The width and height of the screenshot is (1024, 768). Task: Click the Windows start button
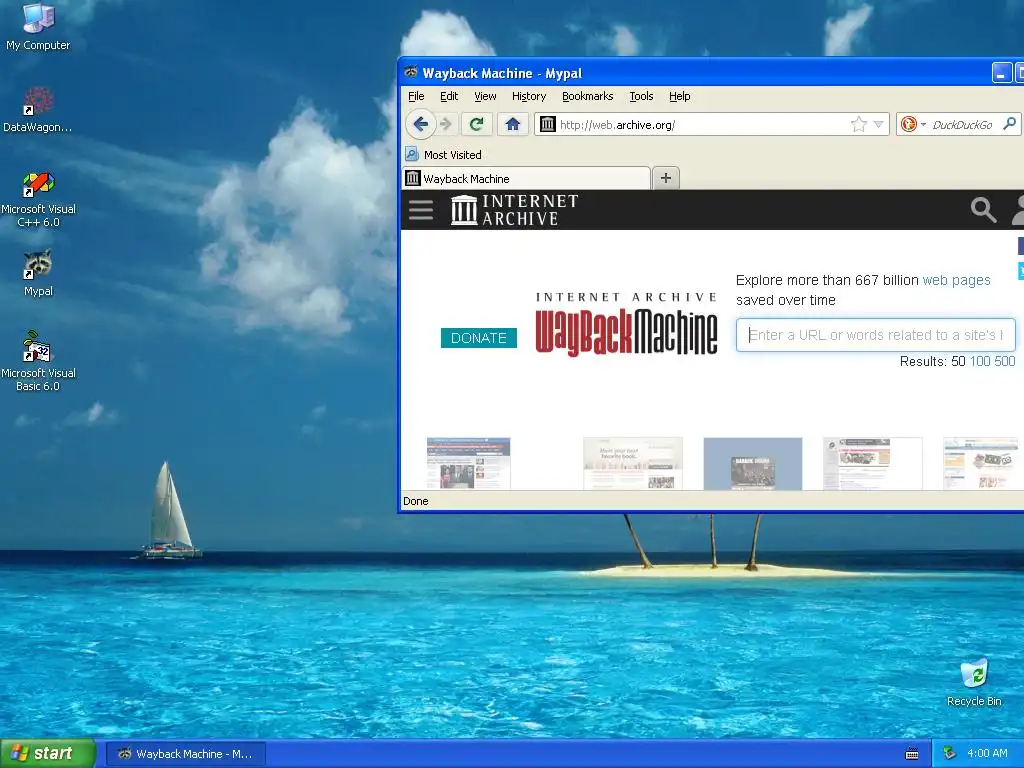coord(48,754)
